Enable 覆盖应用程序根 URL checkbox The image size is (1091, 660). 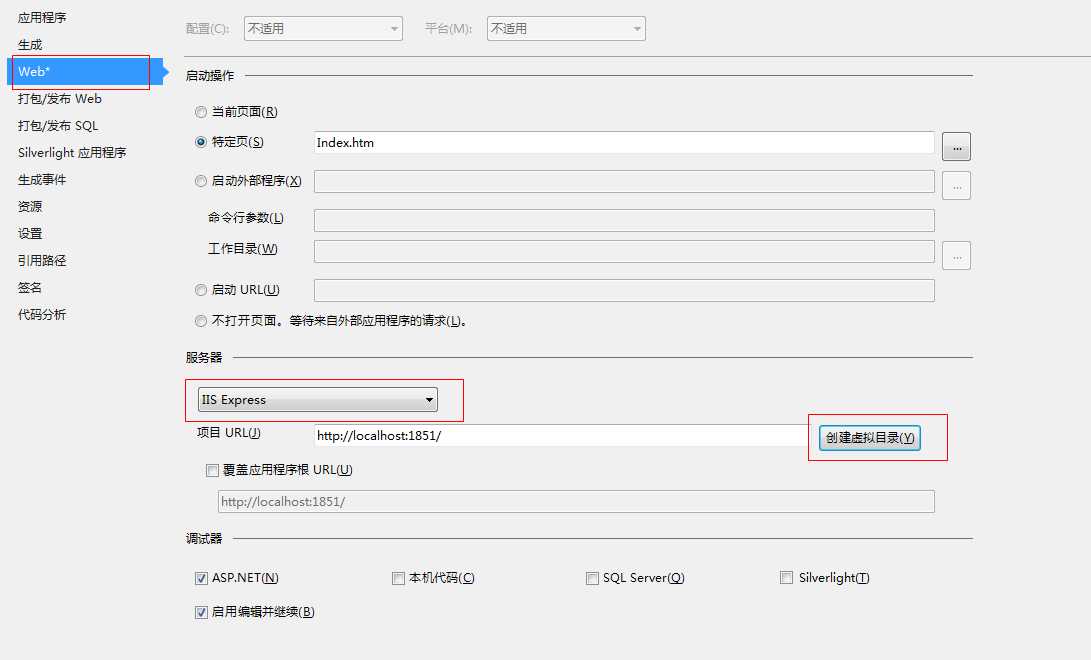tap(212, 471)
